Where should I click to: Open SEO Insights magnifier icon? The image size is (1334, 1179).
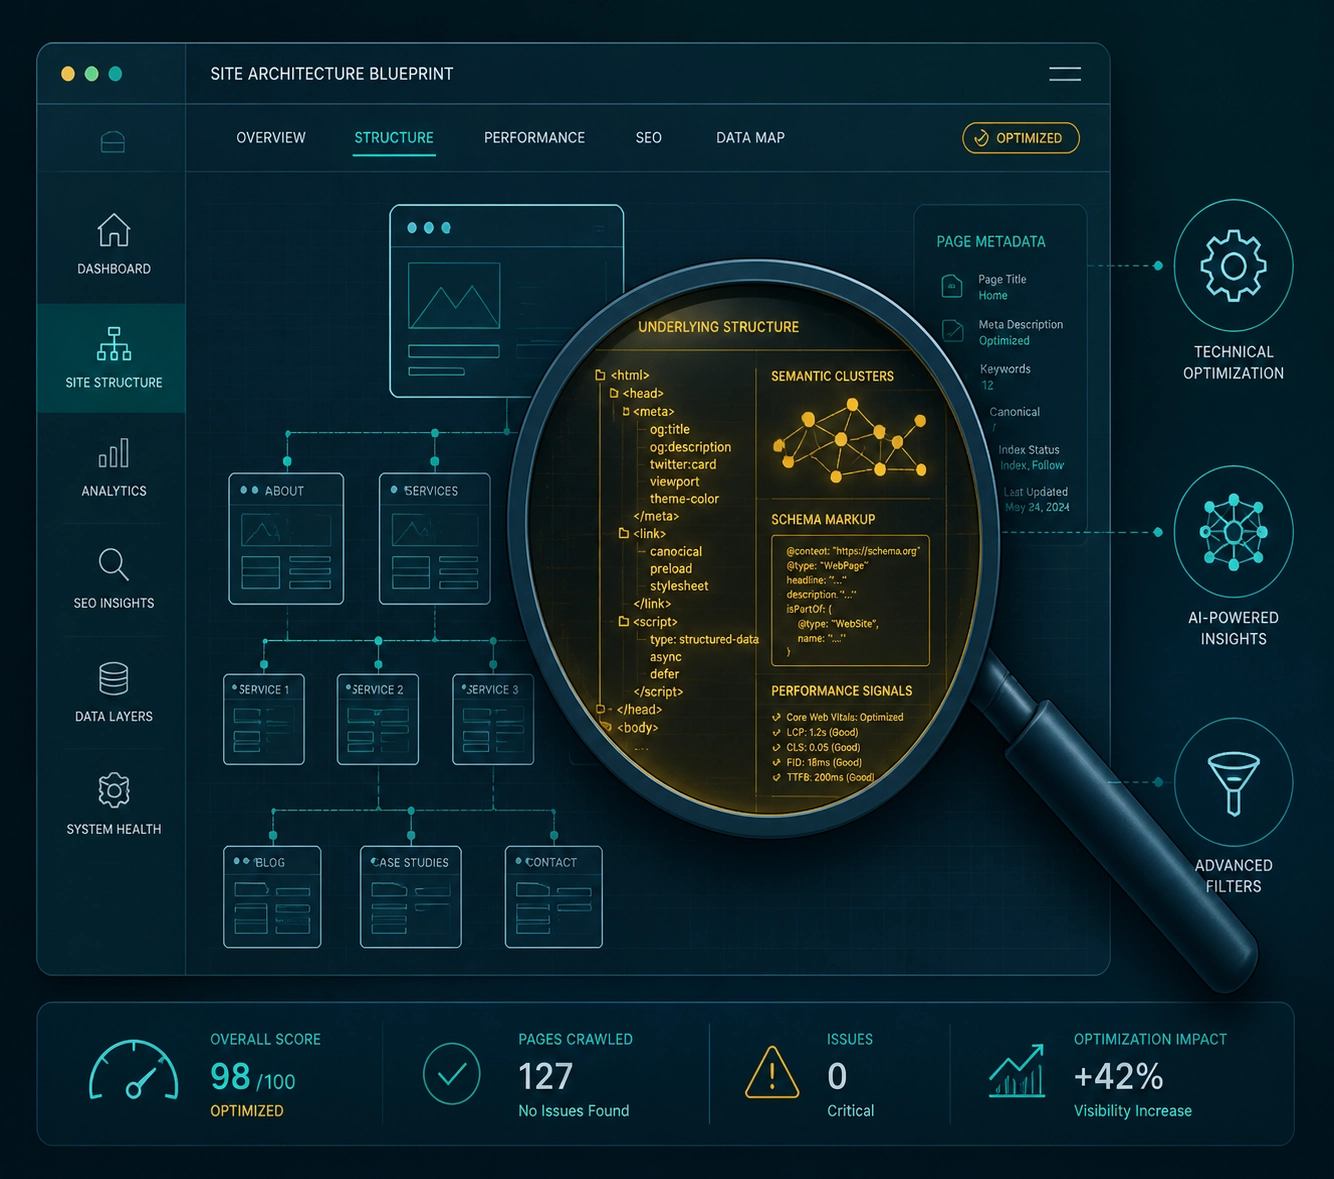[x=114, y=564]
